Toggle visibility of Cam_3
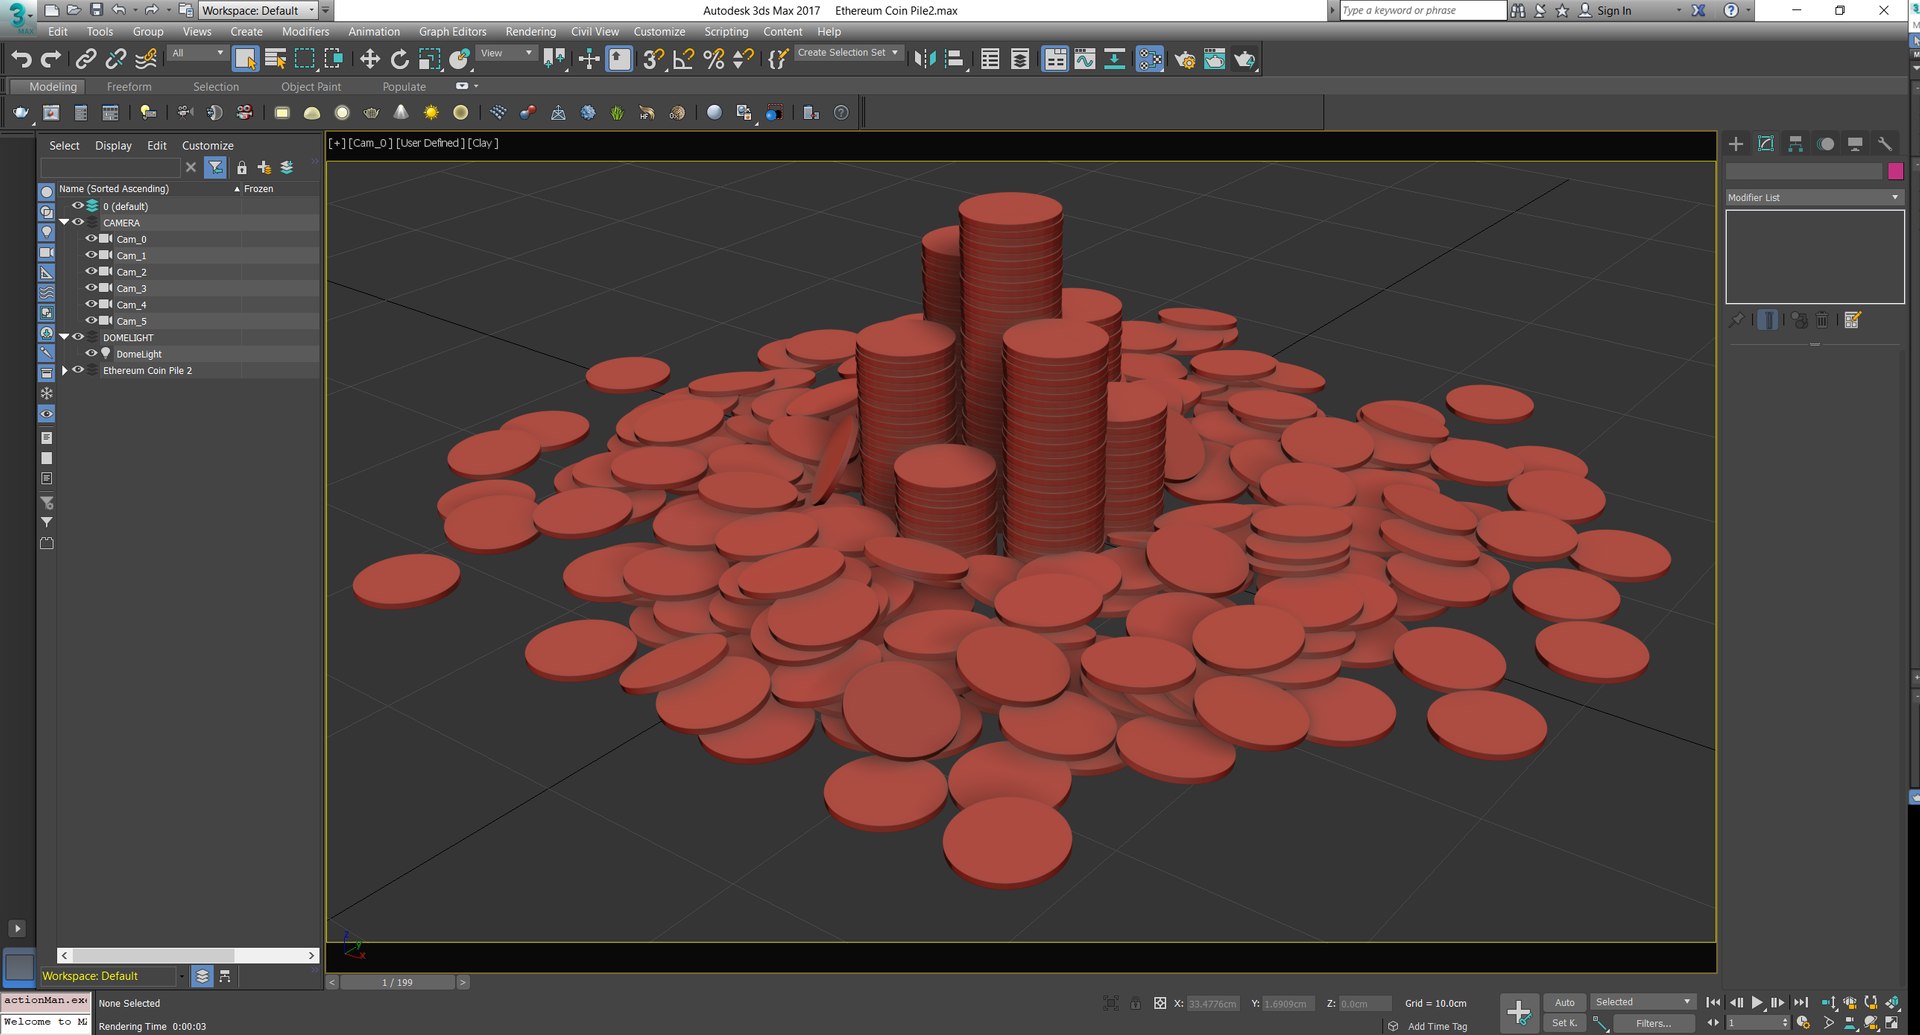1920x1035 pixels. tap(91, 288)
